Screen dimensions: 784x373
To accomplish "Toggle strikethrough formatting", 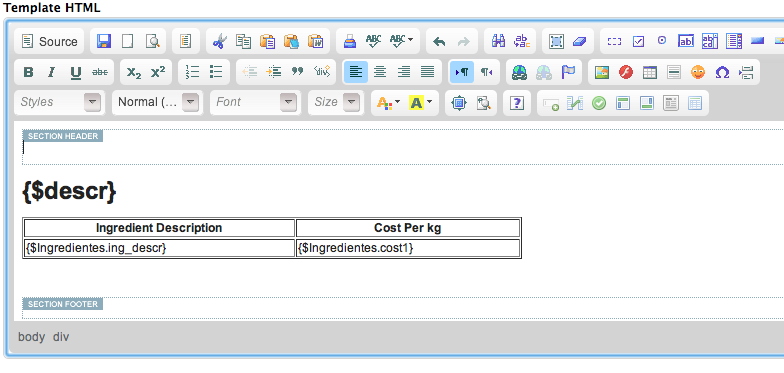I will (x=100, y=72).
